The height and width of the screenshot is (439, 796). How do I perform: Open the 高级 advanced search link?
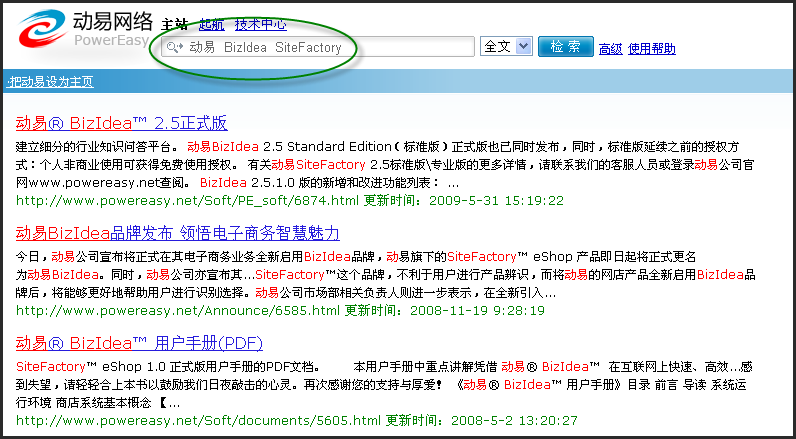(610, 49)
